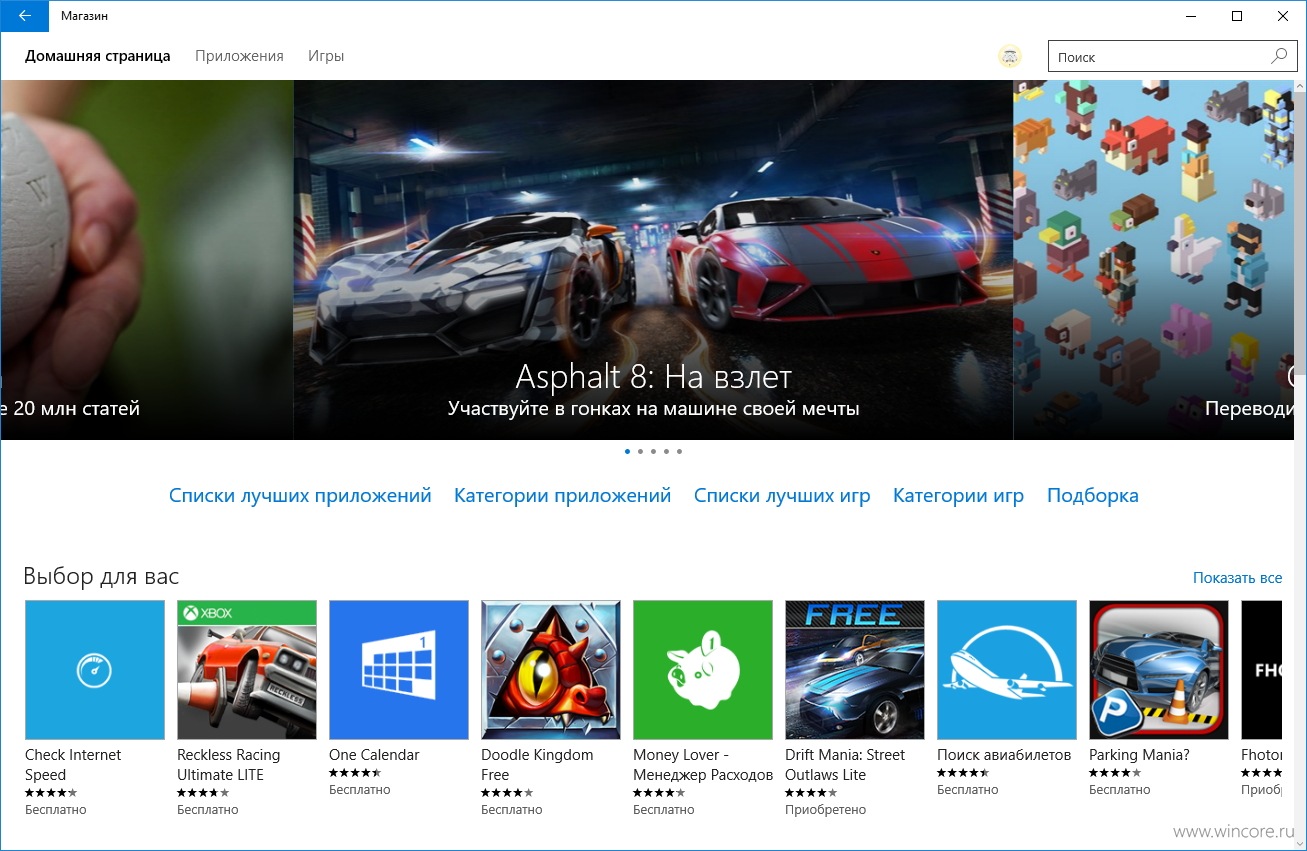Select the fifth carousel page dot

pos(679,451)
